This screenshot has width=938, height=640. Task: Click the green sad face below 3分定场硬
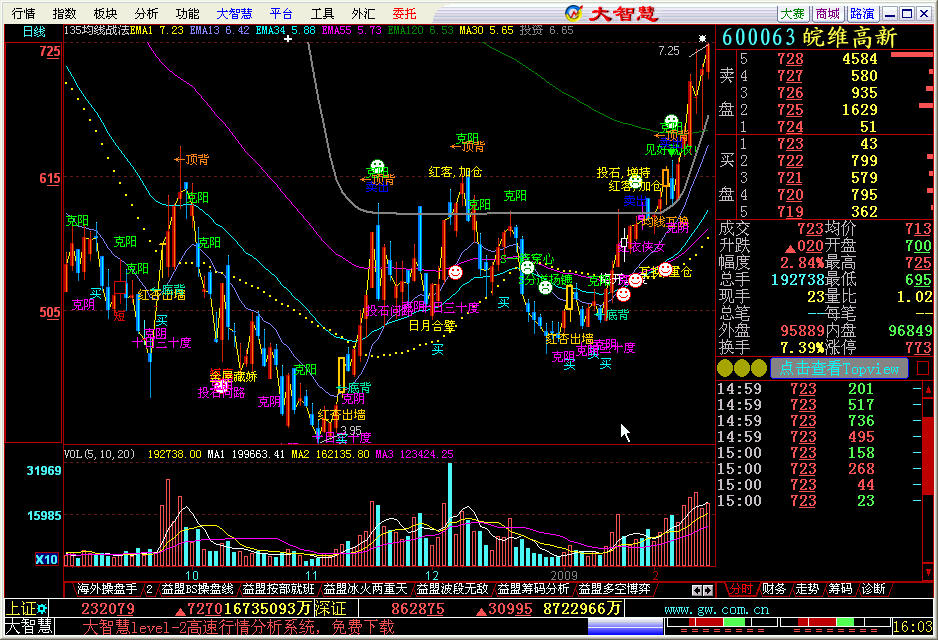(545, 287)
